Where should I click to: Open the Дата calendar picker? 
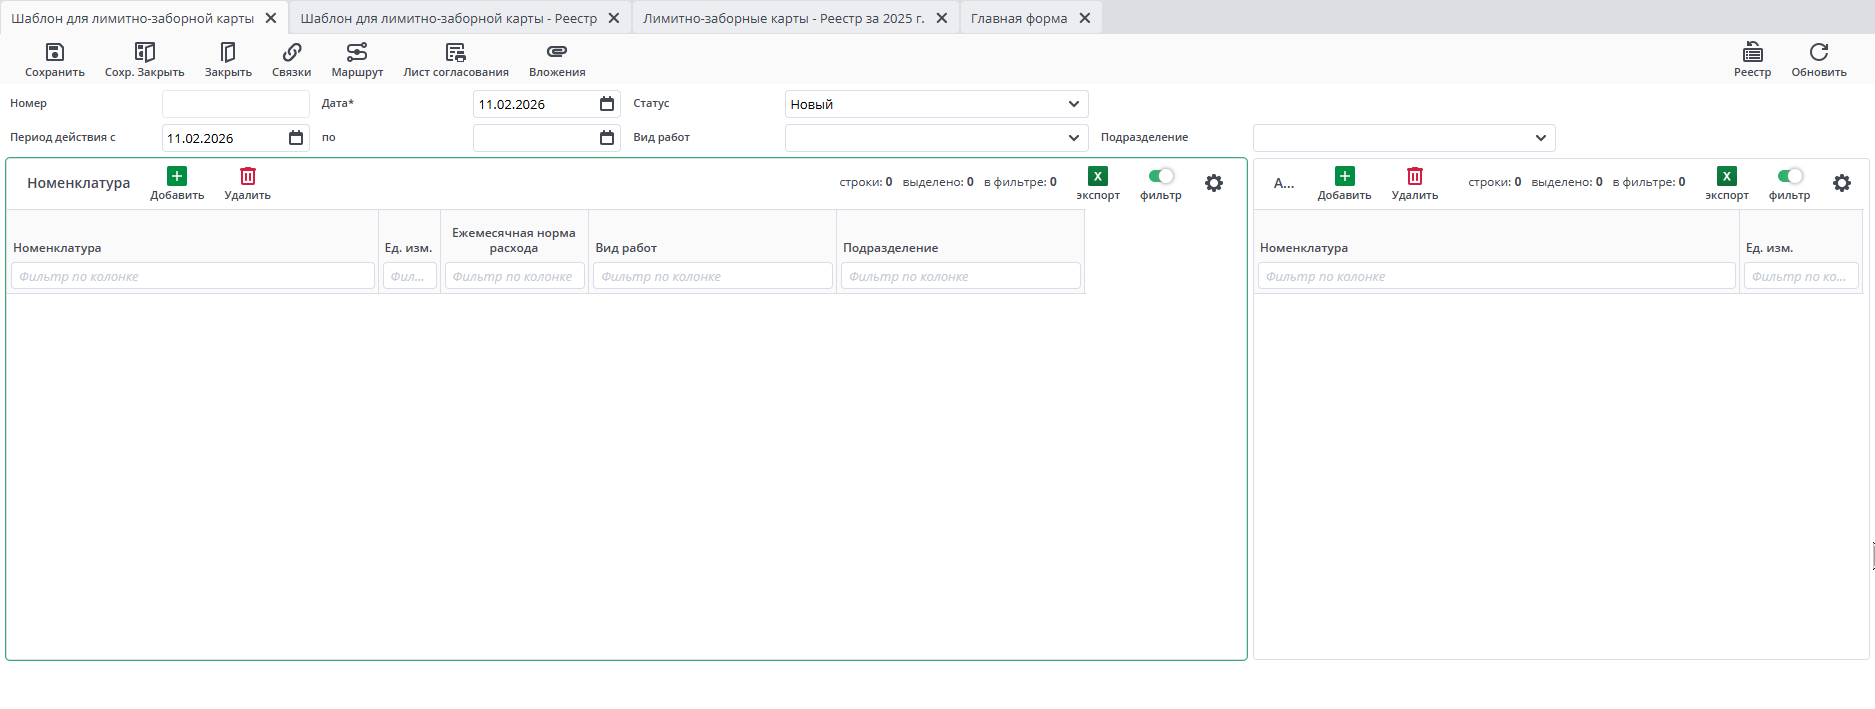click(607, 104)
